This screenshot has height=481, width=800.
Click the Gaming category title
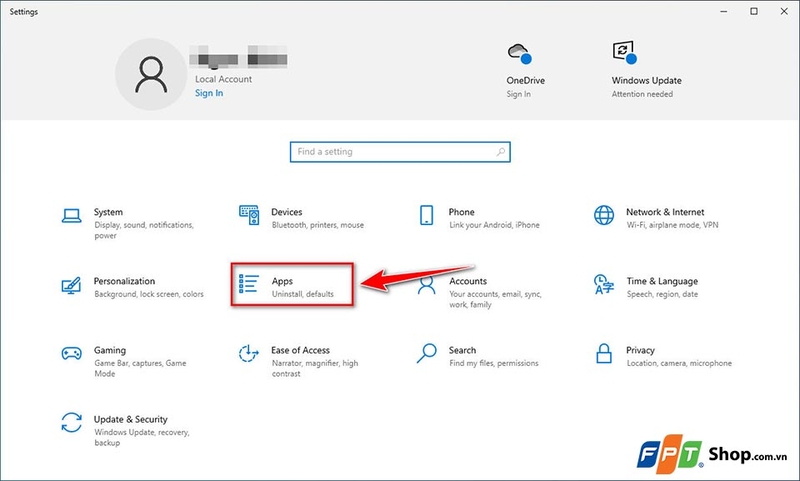(110, 350)
